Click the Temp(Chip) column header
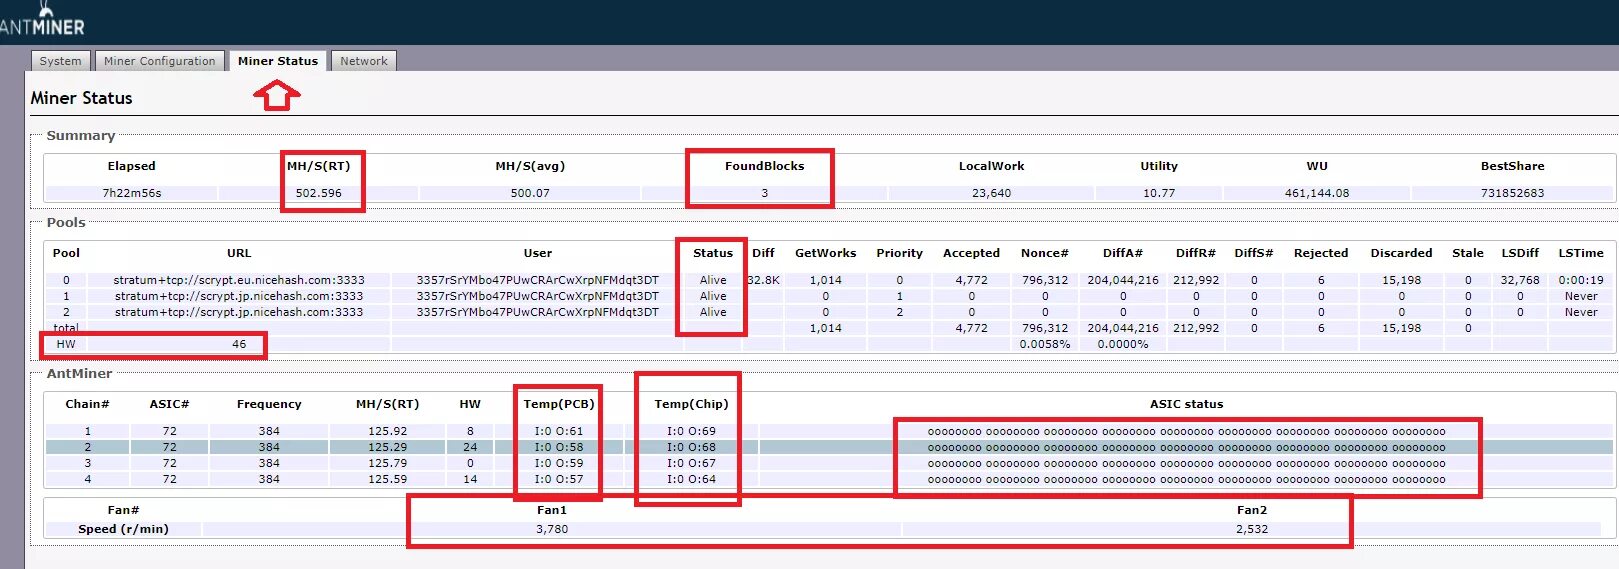 [x=692, y=404]
